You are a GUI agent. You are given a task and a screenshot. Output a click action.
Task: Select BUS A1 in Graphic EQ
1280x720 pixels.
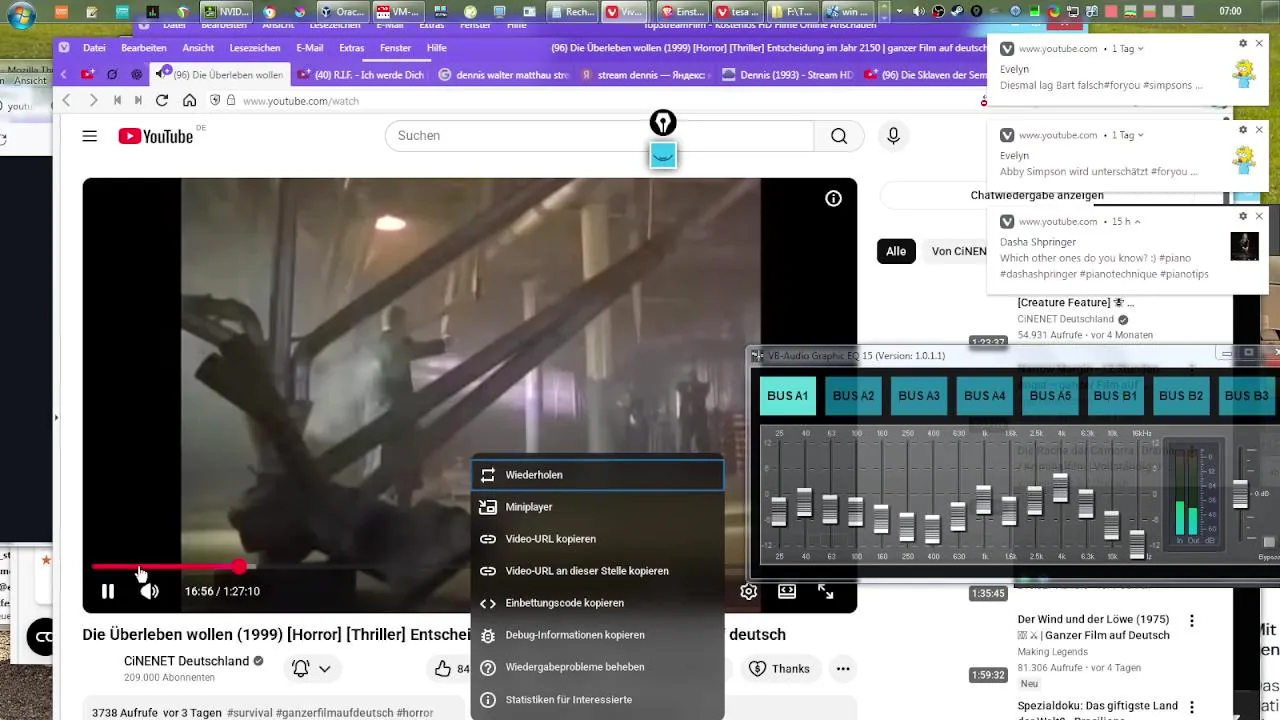pos(787,396)
